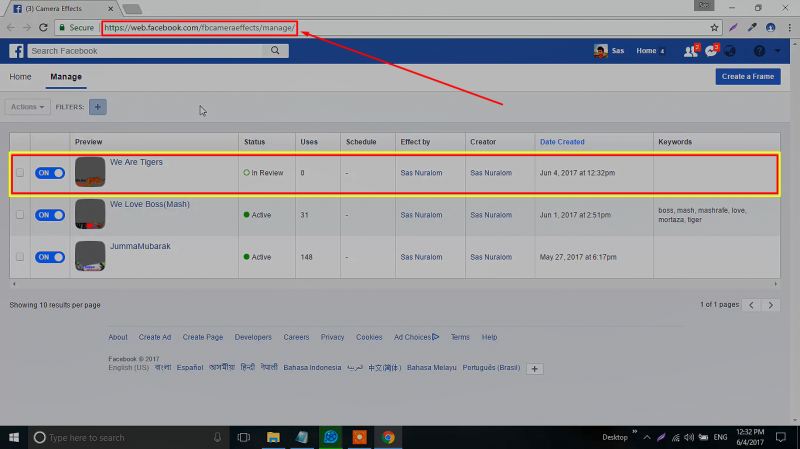This screenshot has width=800, height=449.
Task: Open the We Love Boss(Mash) effect
Action: coord(149,204)
